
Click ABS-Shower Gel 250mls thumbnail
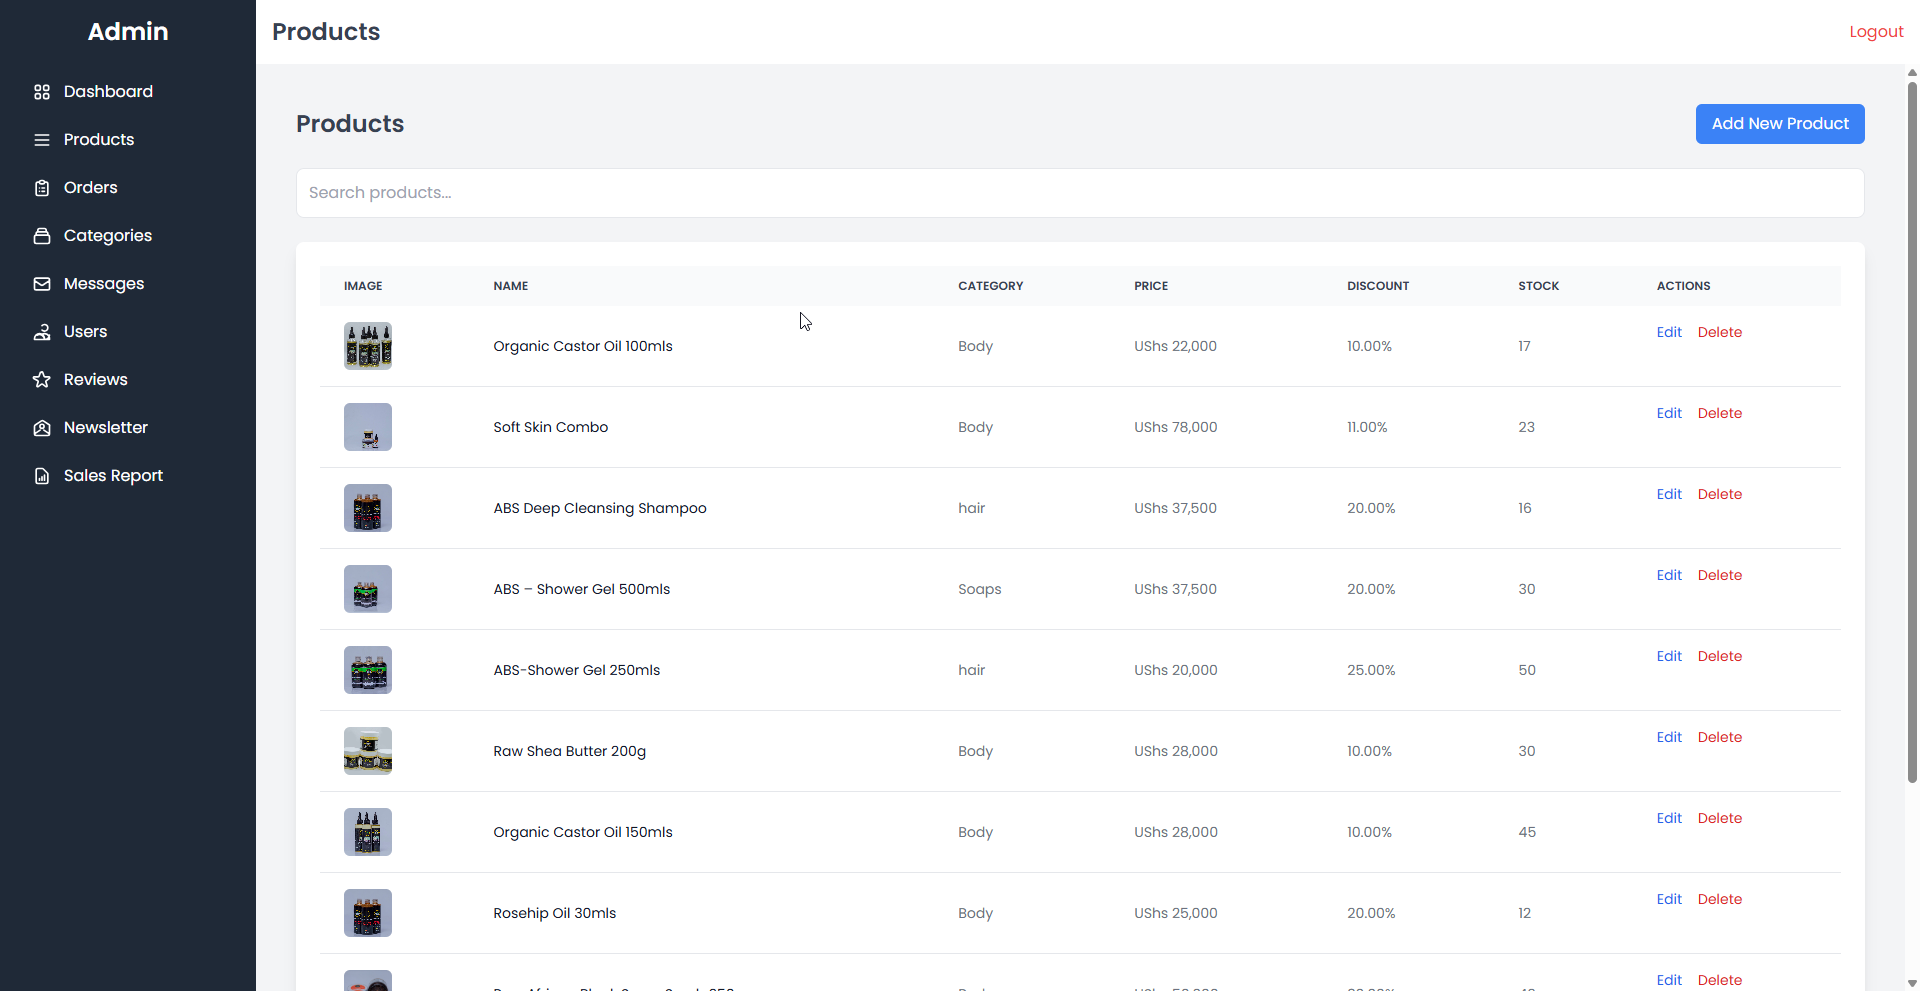coord(368,670)
